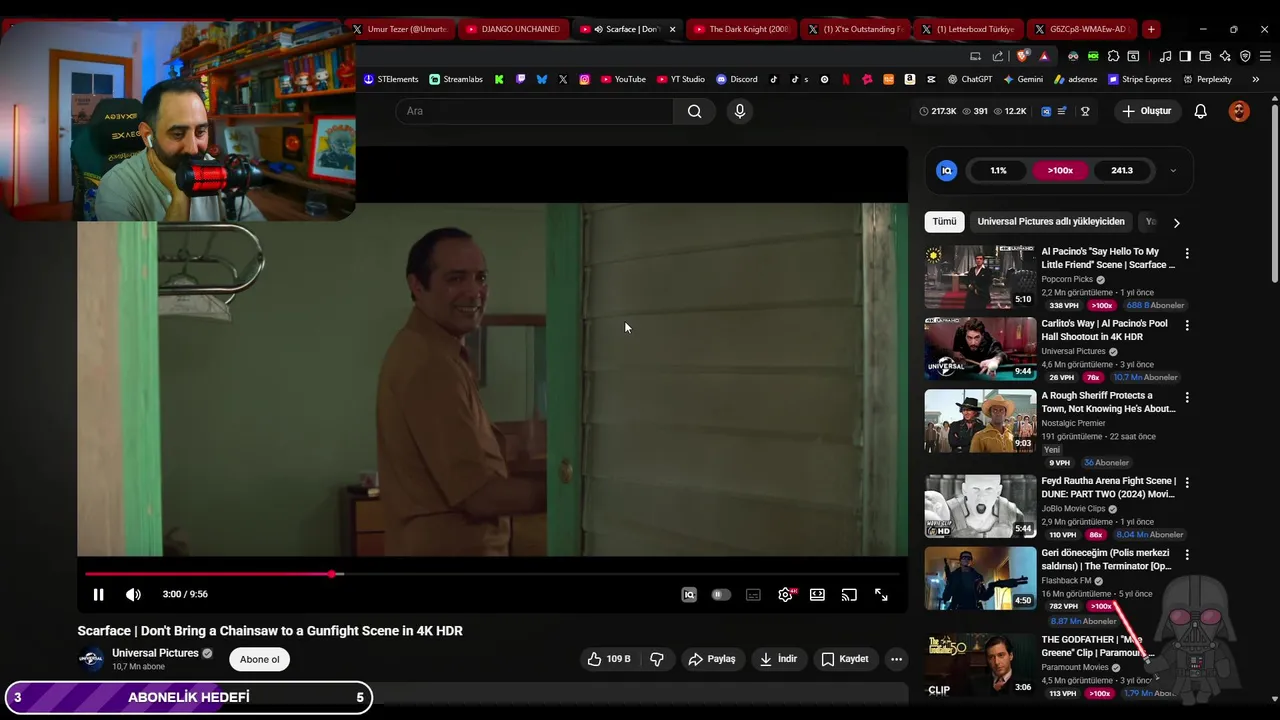Mute the video with the speaker icon

click(133, 595)
